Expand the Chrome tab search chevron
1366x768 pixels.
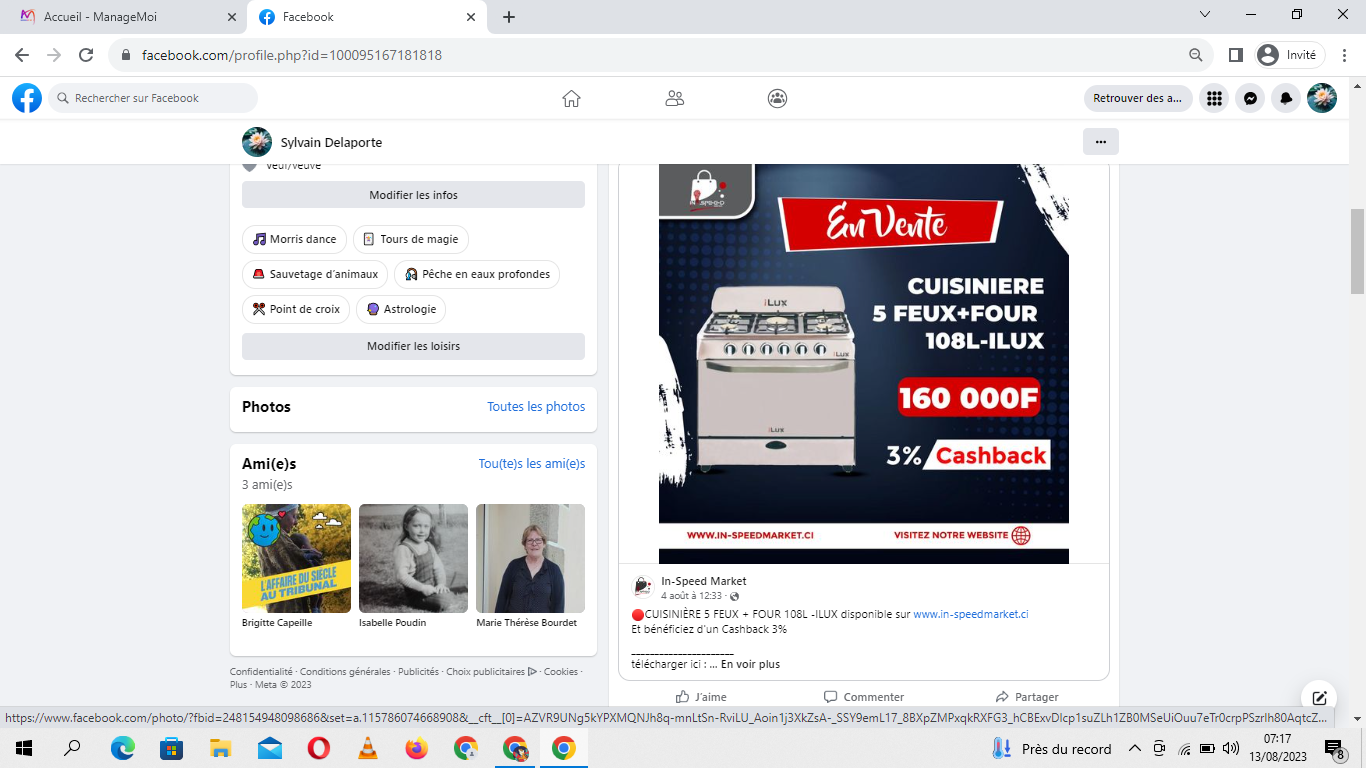point(1205,15)
